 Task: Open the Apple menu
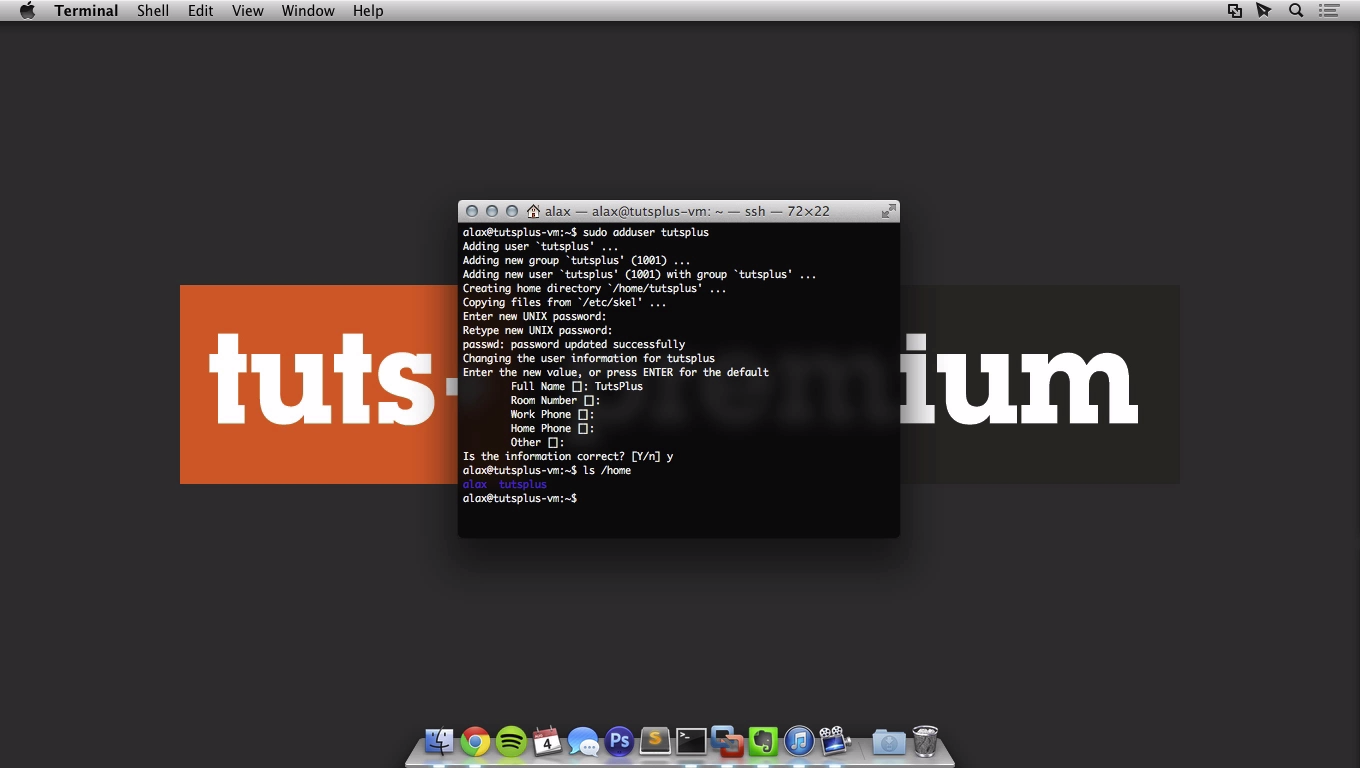coord(27,11)
